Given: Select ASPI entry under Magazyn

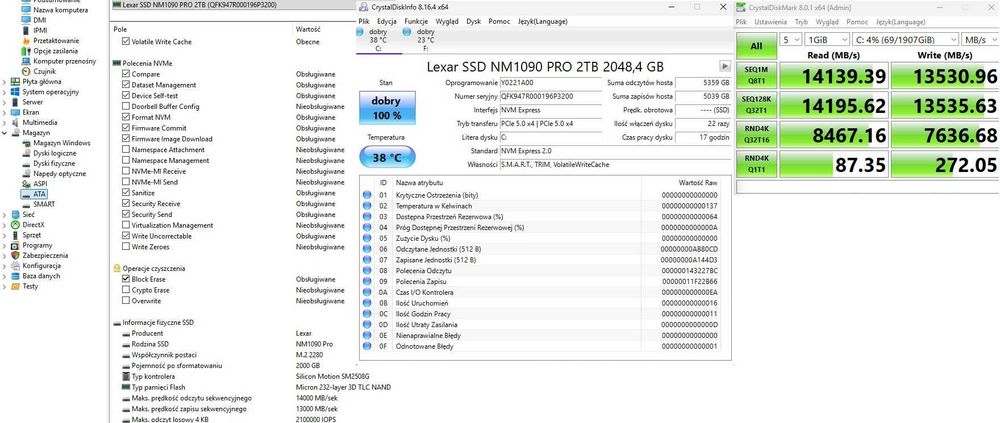Looking at the screenshot, I should [x=40, y=184].
